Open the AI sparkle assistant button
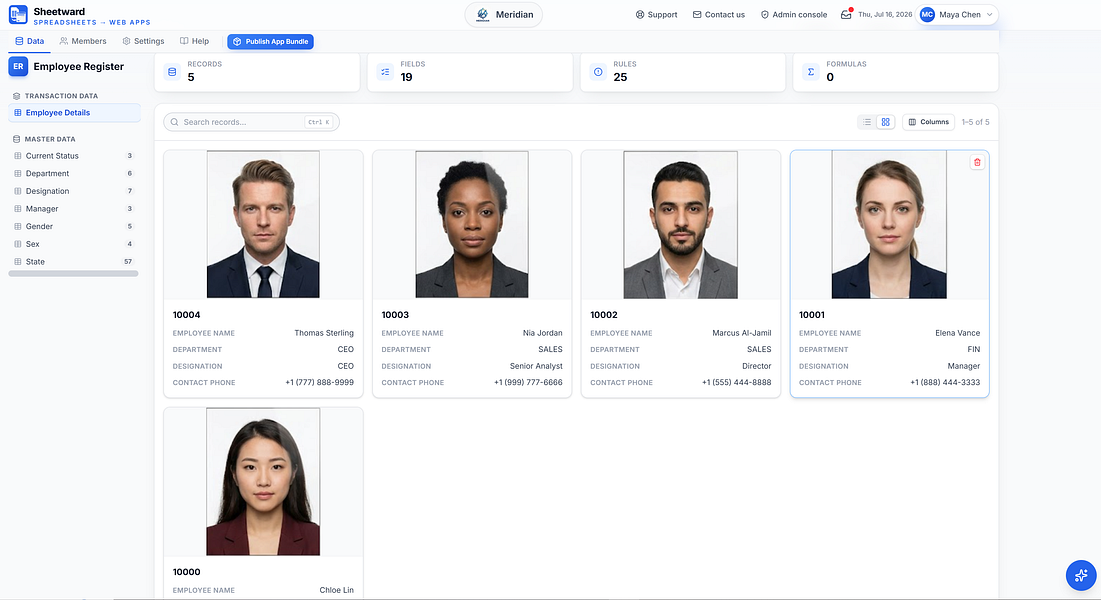1101x600 pixels. (x=1081, y=575)
